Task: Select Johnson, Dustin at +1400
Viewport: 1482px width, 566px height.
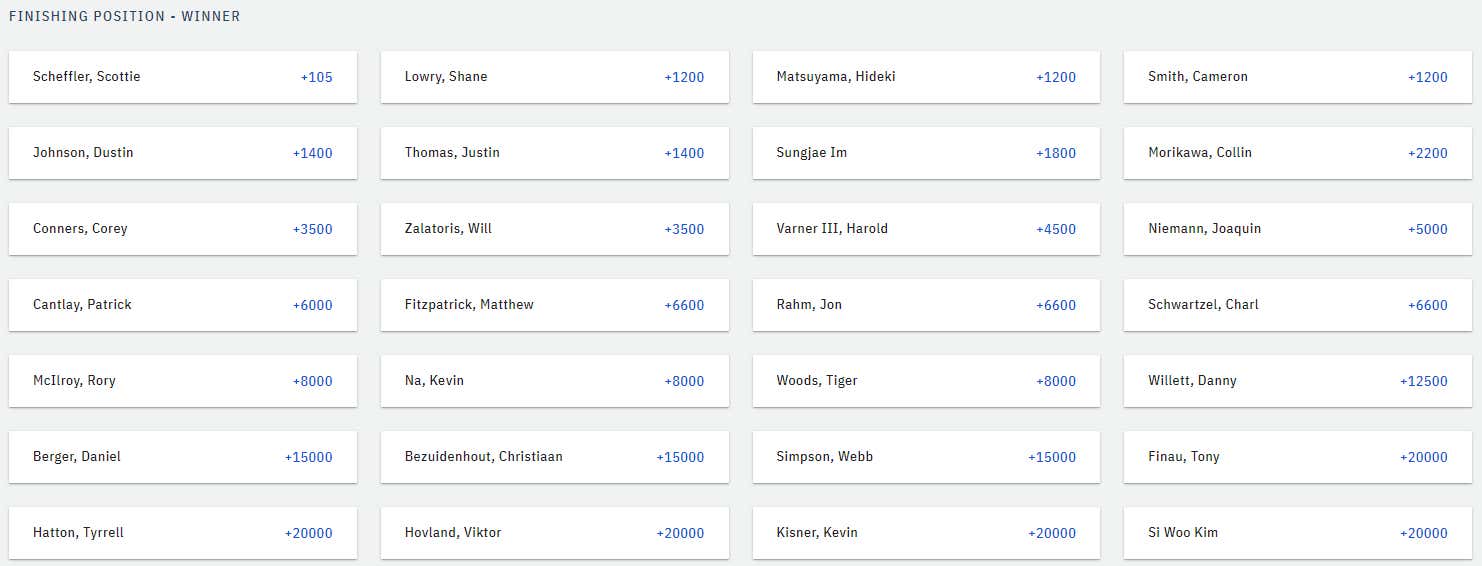Action: pyautogui.click(x=183, y=153)
